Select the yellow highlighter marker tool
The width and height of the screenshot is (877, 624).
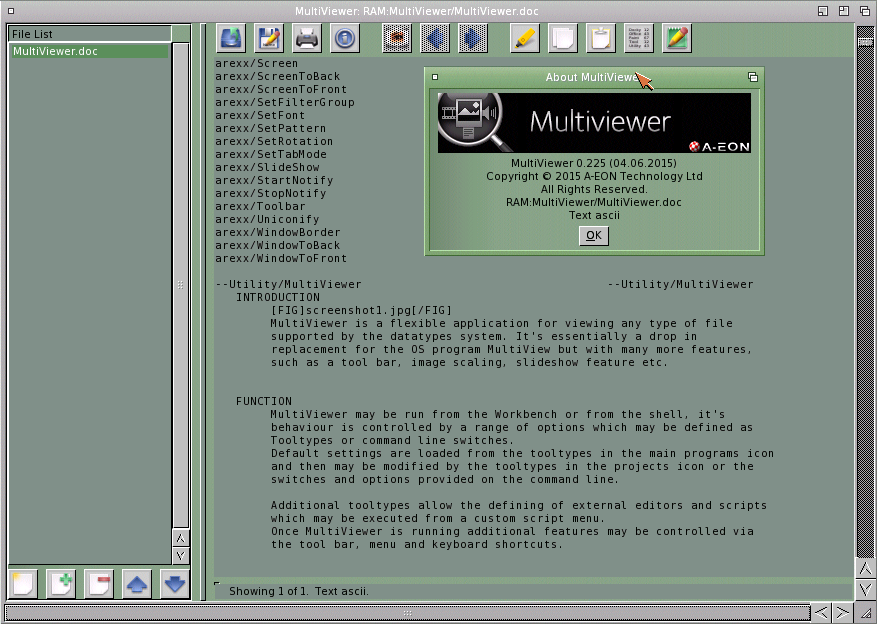point(525,38)
